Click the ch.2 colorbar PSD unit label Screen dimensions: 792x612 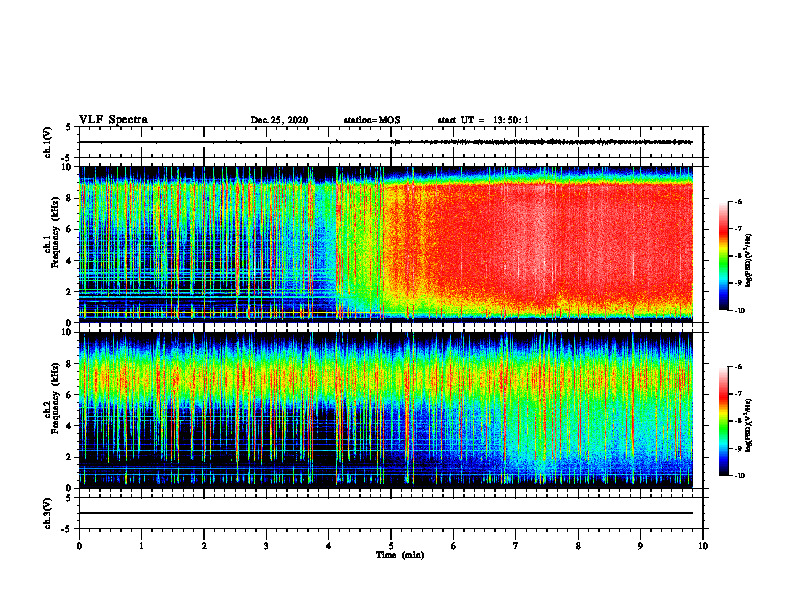tap(749, 425)
